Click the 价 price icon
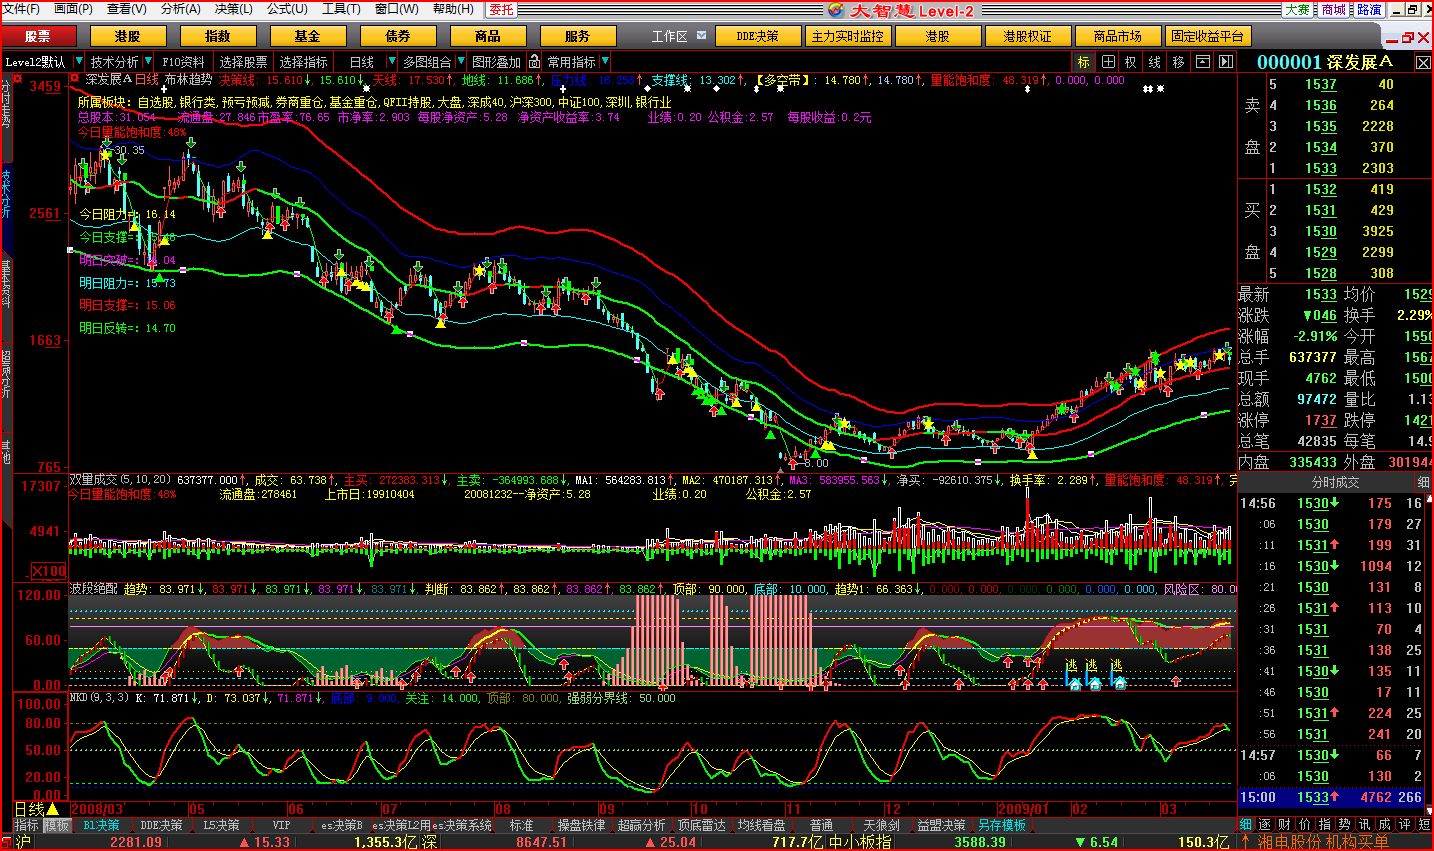This screenshot has height=851, width=1434. (x=1305, y=825)
